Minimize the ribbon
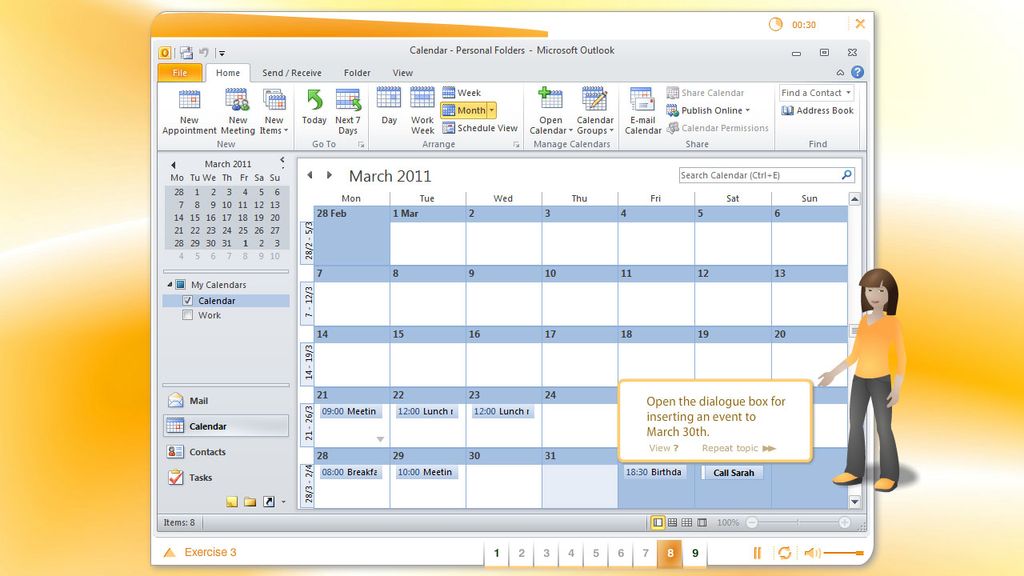This screenshot has height=576, width=1024. [x=840, y=72]
